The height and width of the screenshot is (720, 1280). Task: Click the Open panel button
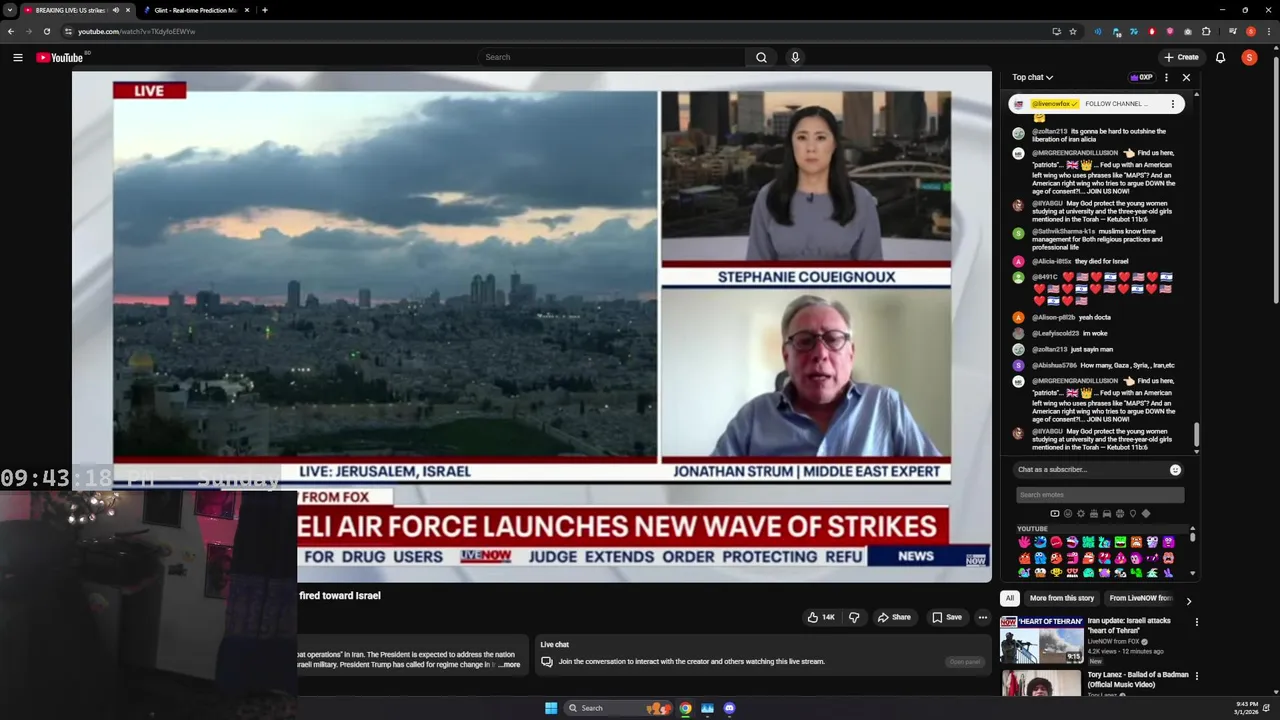click(x=965, y=662)
